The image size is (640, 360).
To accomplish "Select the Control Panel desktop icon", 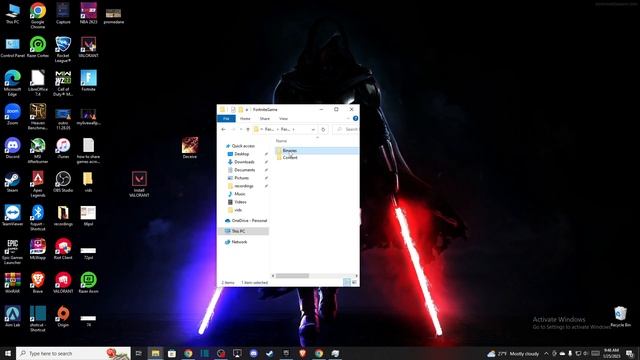I will point(12,47).
